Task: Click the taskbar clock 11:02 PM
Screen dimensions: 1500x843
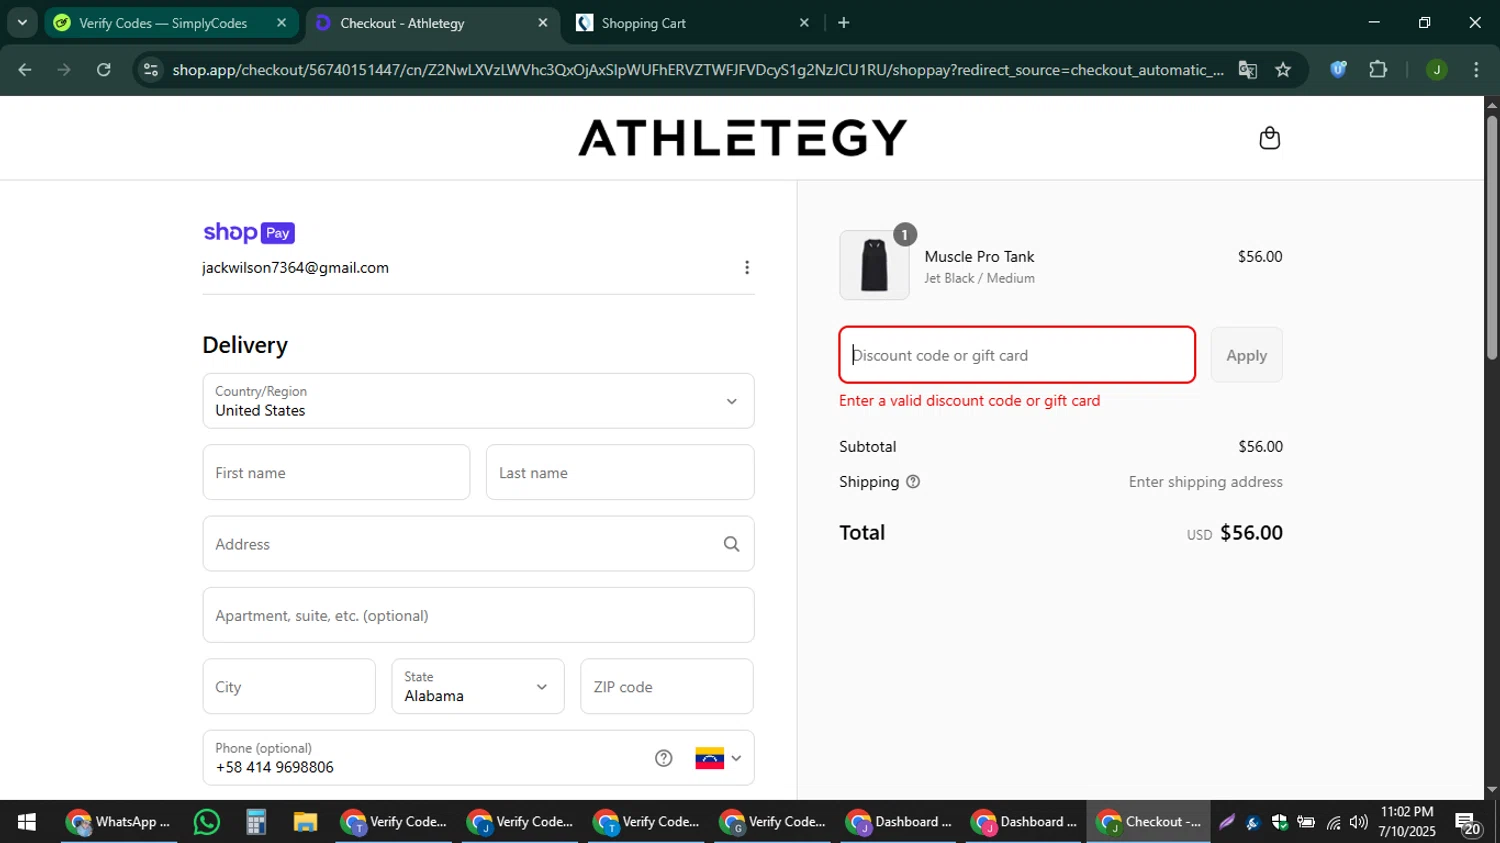Action: coord(1407,822)
